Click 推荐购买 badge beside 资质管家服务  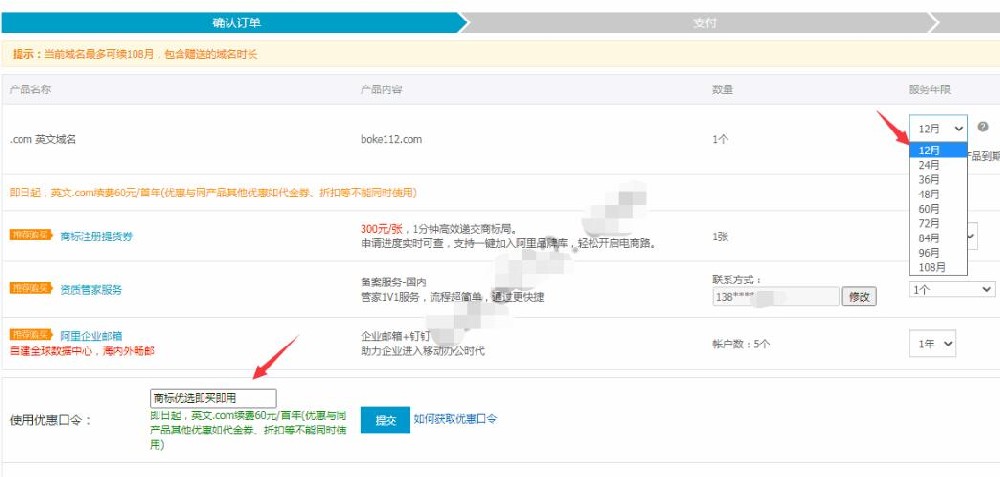30,289
